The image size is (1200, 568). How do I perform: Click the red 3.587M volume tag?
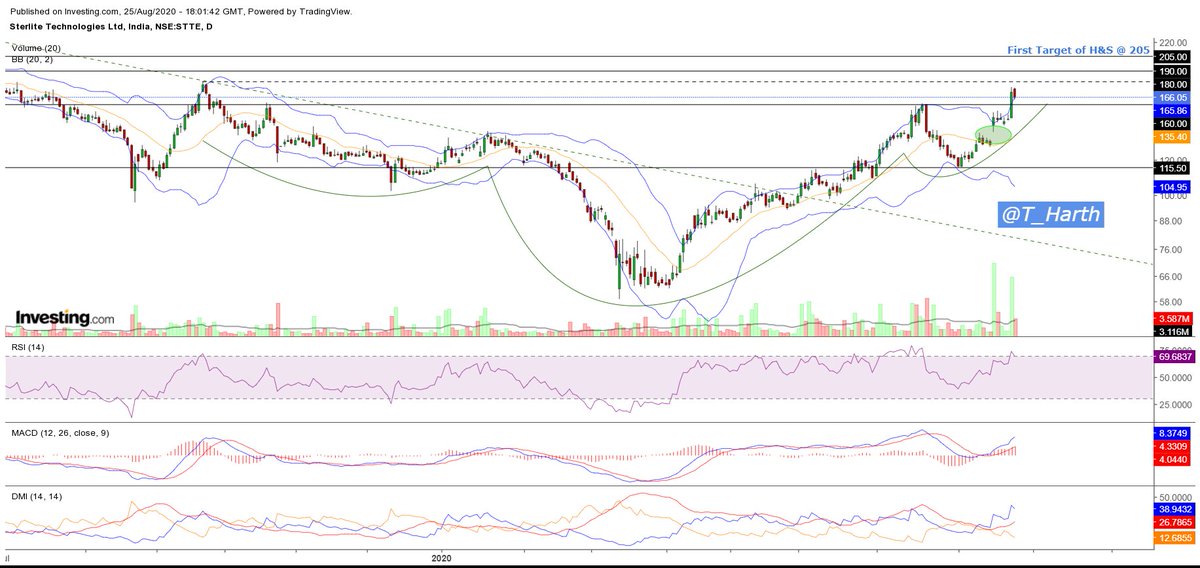[1173, 318]
